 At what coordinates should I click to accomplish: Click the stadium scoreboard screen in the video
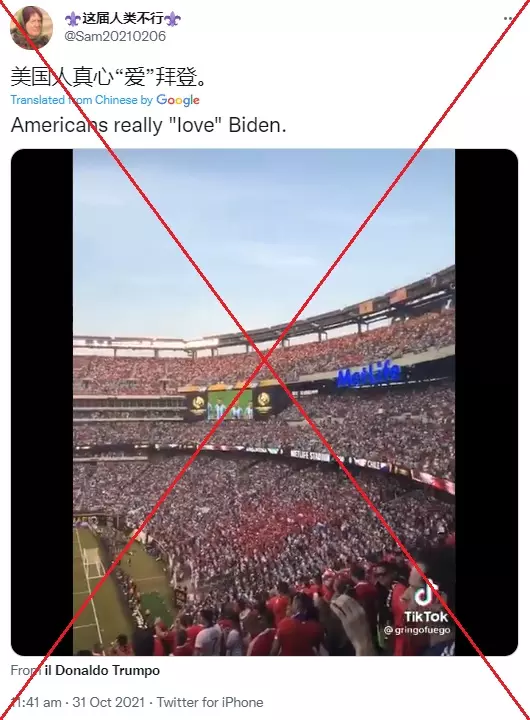tap(230, 405)
